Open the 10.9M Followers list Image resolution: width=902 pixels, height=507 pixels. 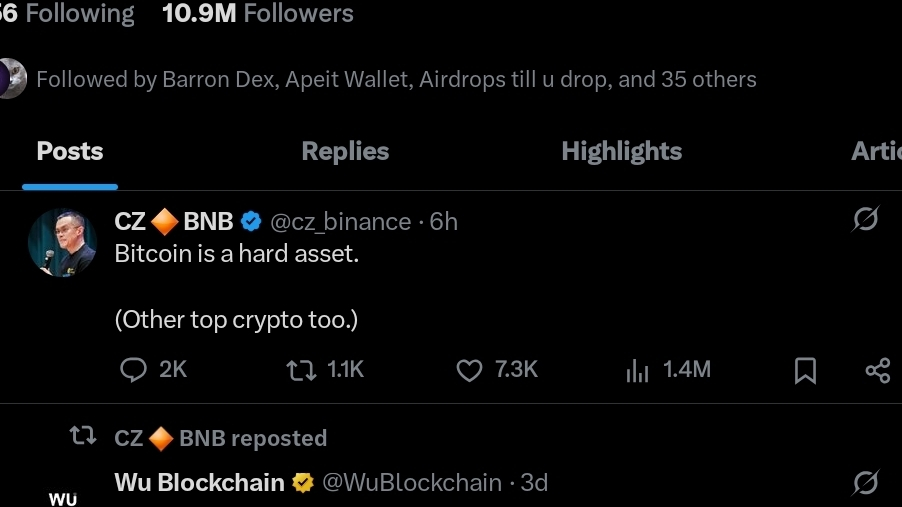pos(258,13)
